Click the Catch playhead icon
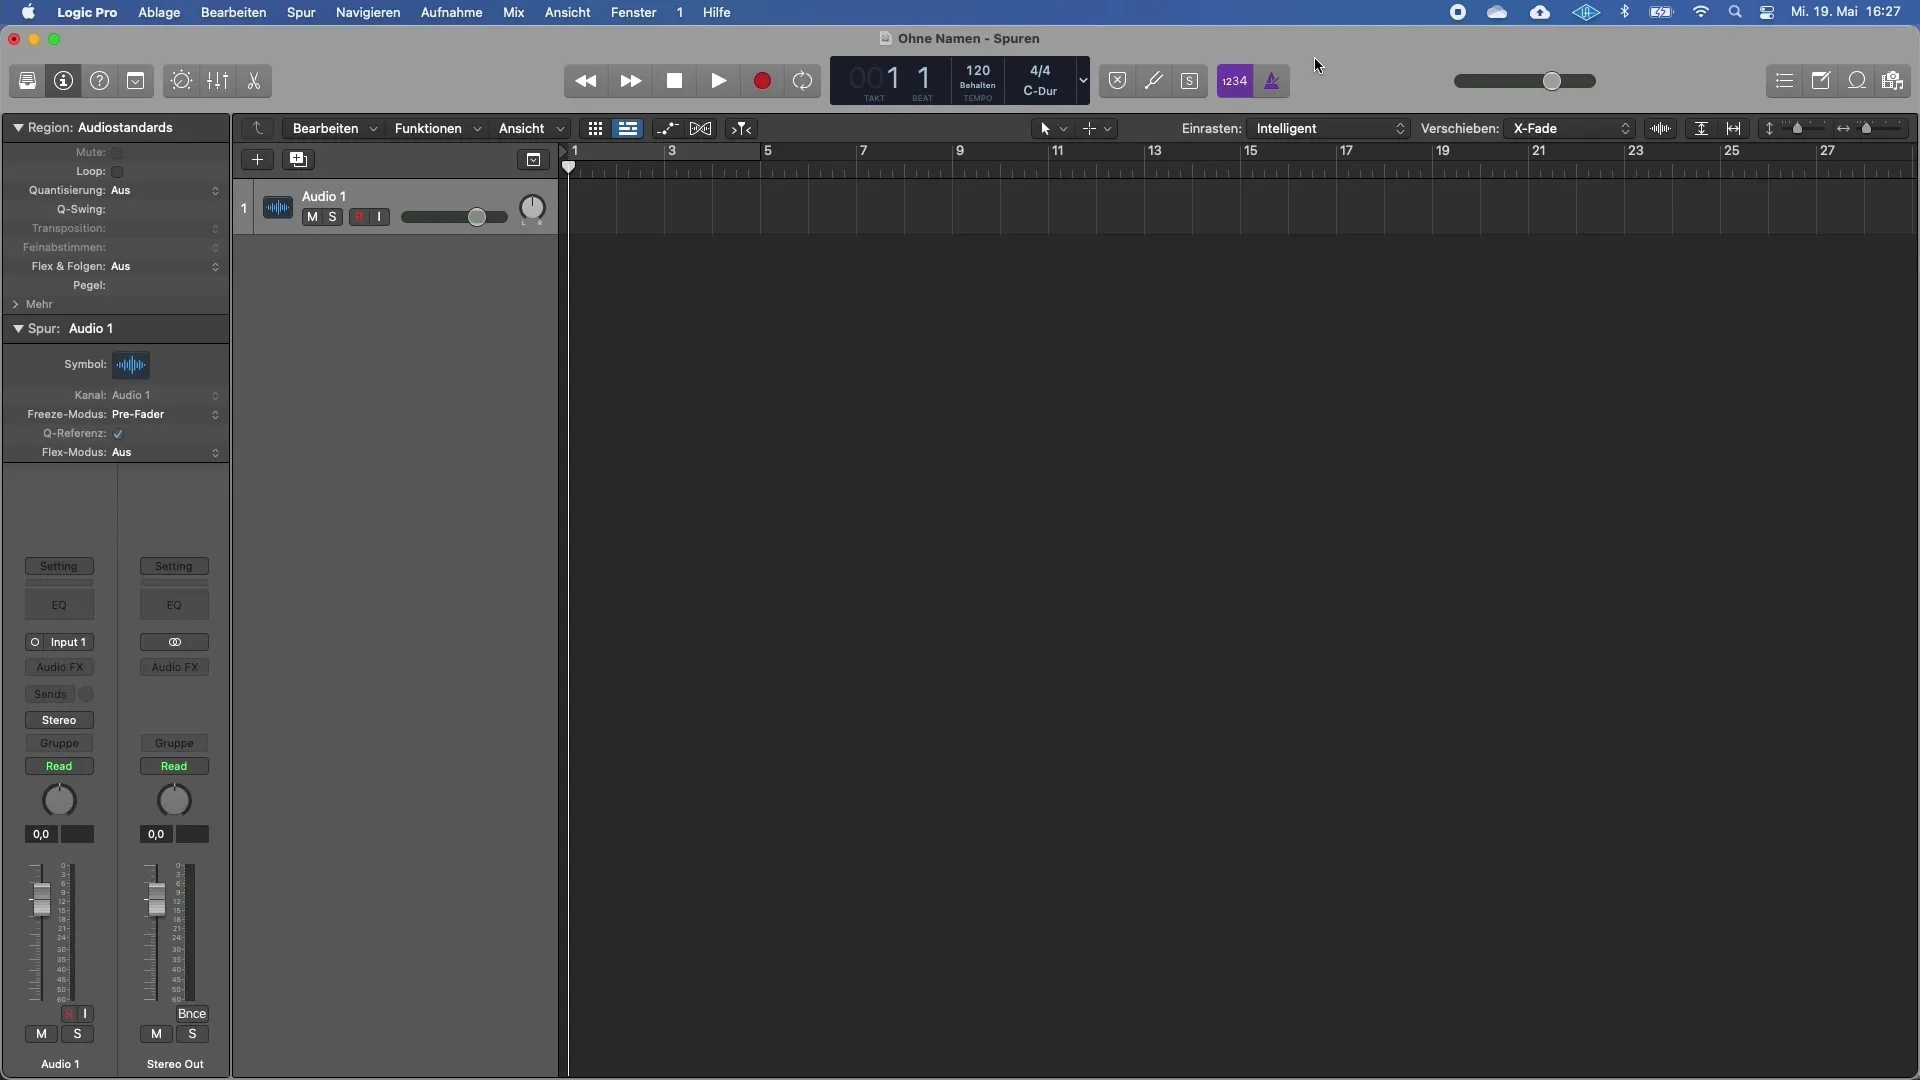 pos(742,128)
